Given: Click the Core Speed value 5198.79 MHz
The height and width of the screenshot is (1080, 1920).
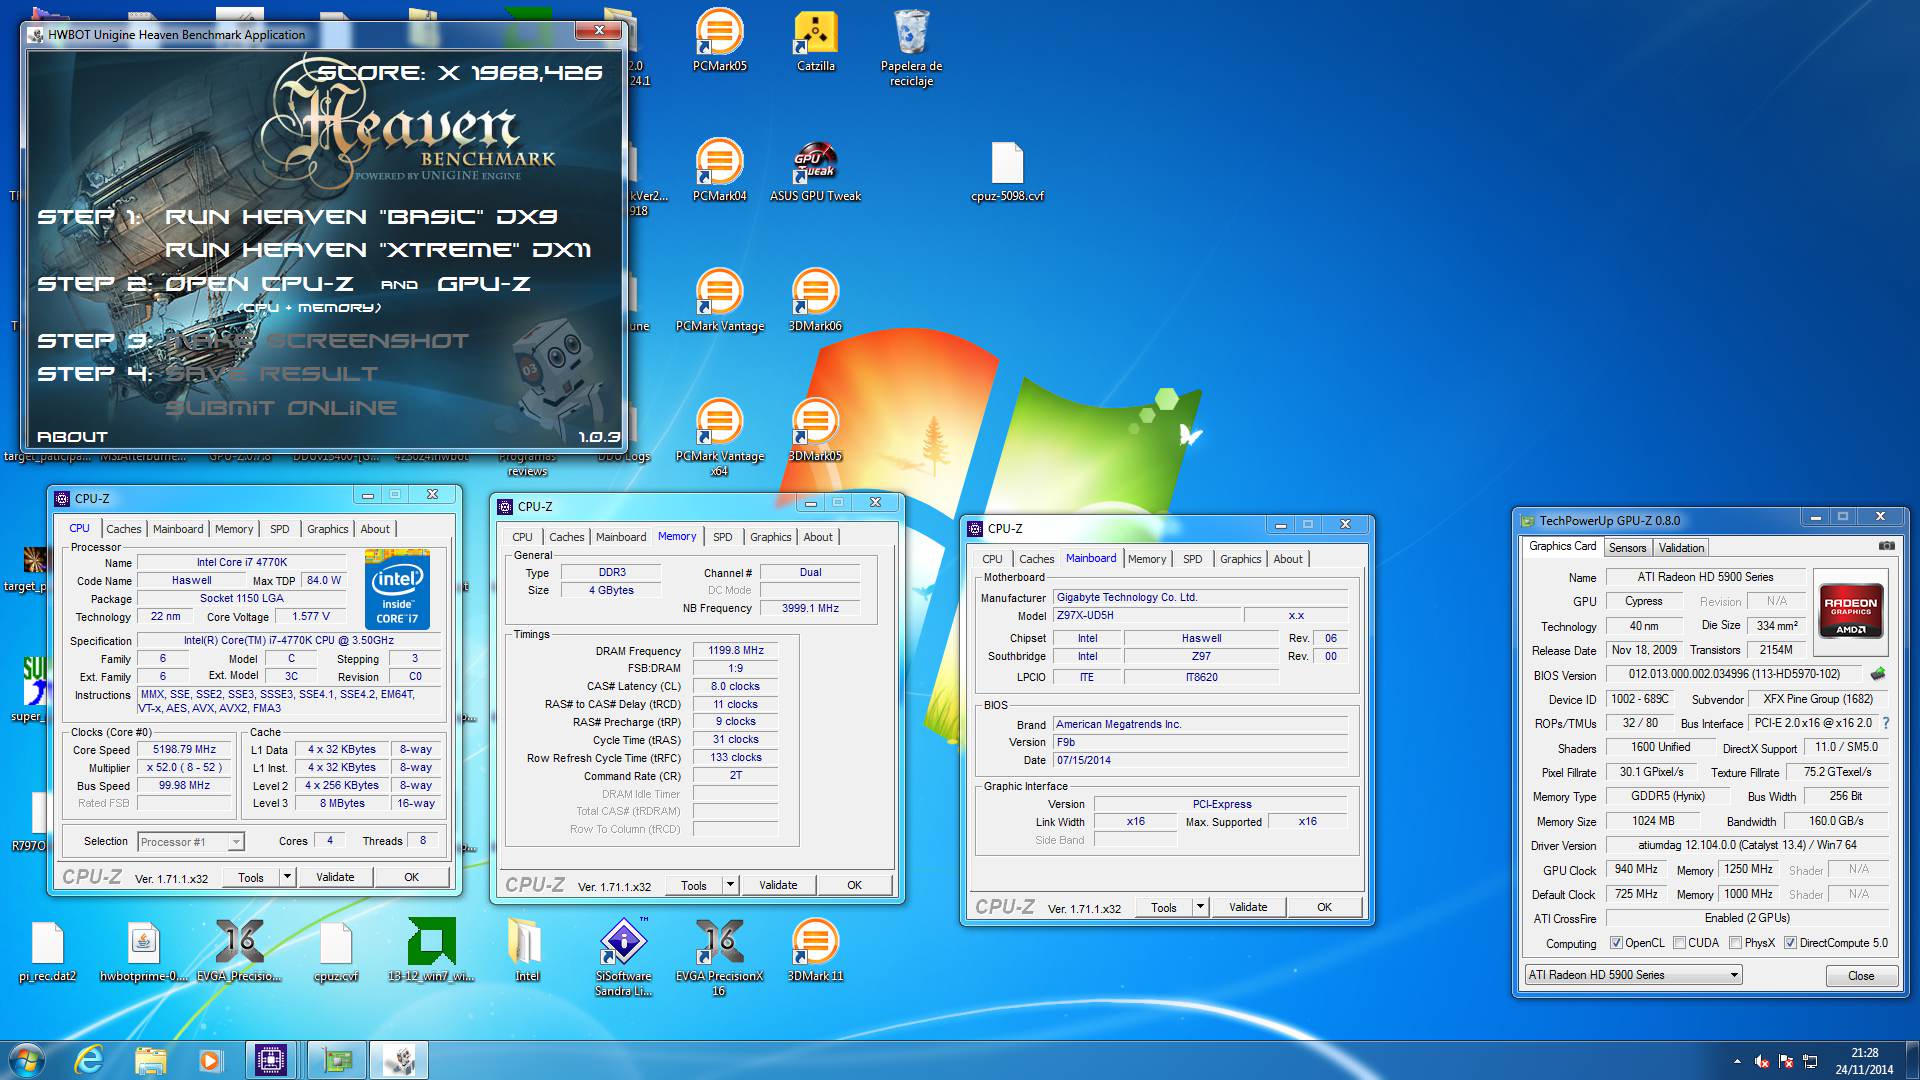Looking at the screenshot, I should coord(184,749).
